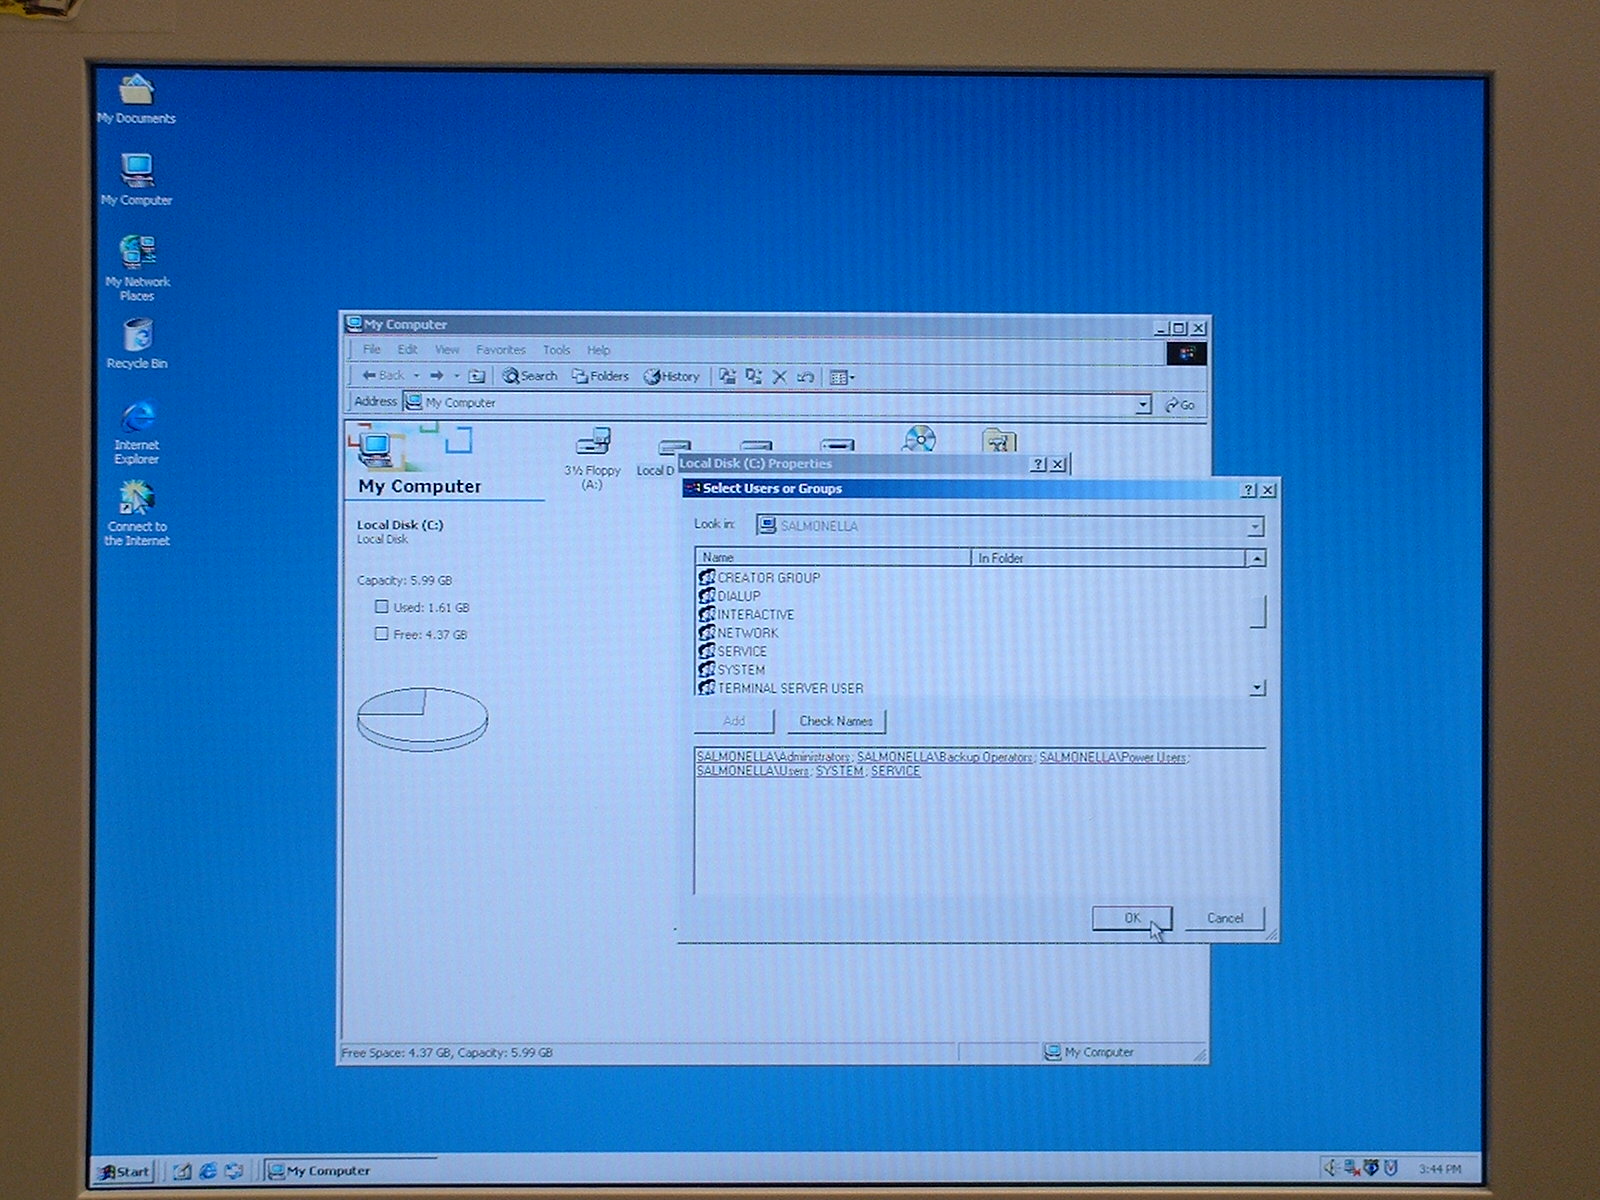Toggle the Folders pane button
The width and height of the screenshot is (1600, 1200).
pyautogui.click(x=600, y=376)
